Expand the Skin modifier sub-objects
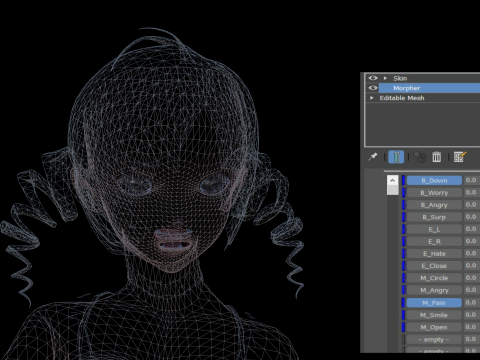This screenshot has height=360, width=480. 385,78
